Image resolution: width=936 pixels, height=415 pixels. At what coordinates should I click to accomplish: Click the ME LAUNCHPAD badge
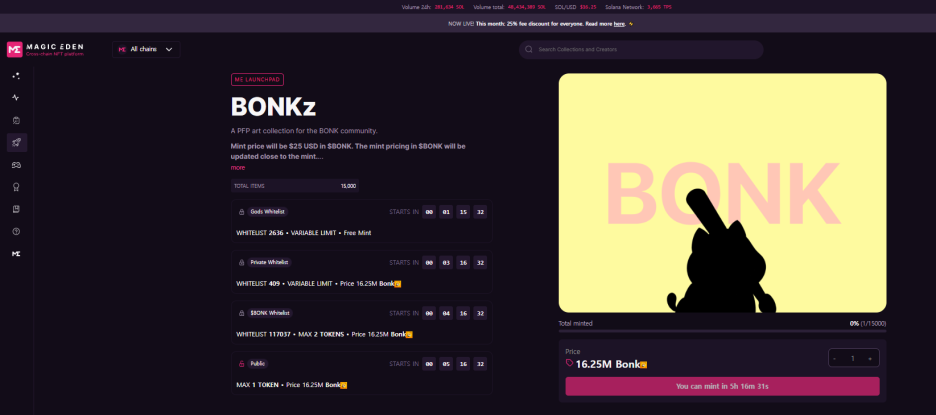point(257,79)
